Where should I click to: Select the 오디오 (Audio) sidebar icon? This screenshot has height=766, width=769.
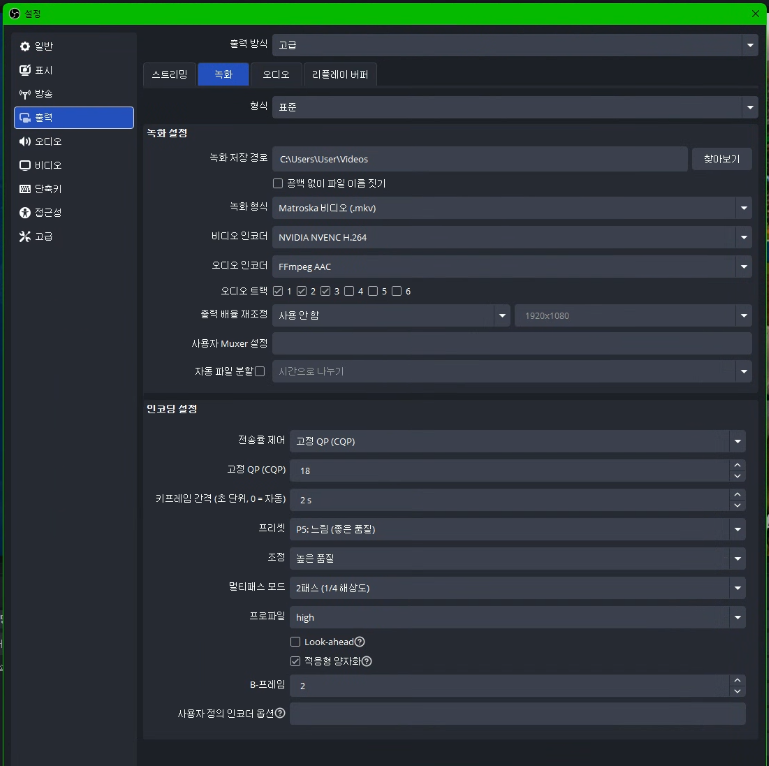coord(26,142)
